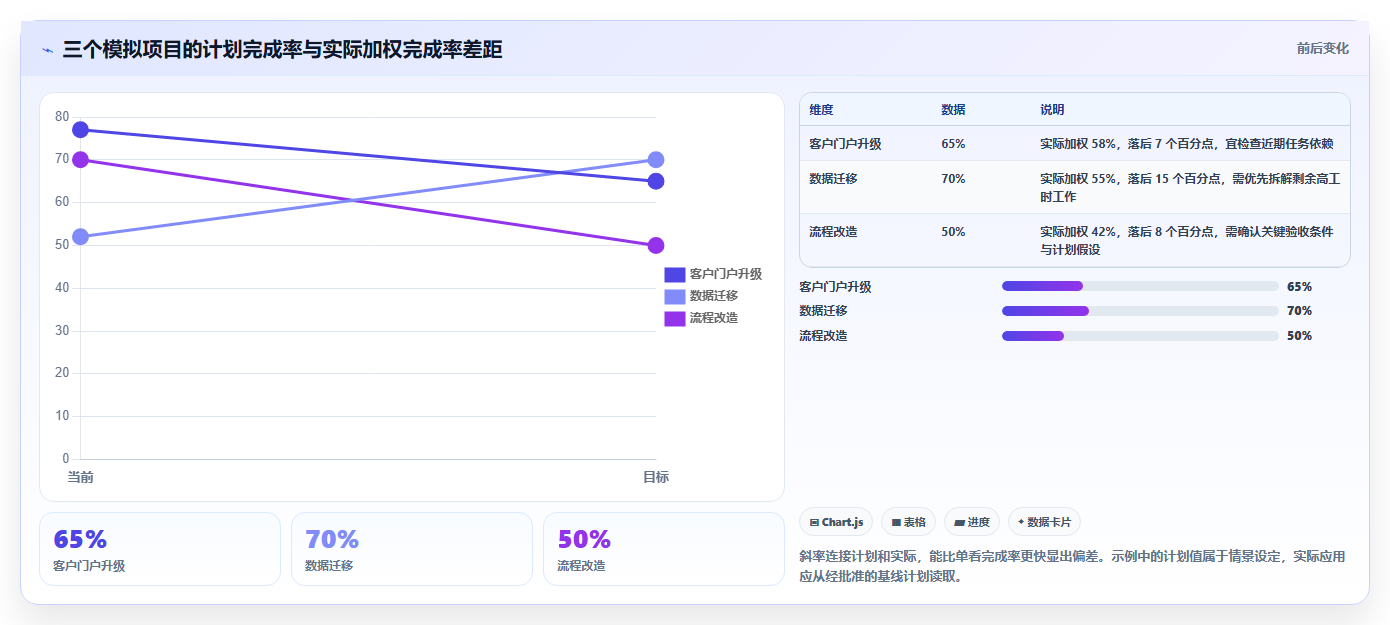This screenshot has width=1390, height=625.
Task: Select the 进度 tag pill
Action: point(972,522)
